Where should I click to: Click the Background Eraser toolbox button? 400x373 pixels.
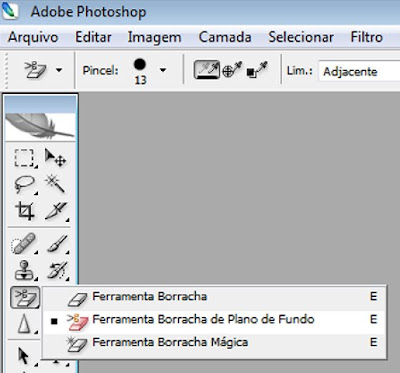coord(25,297)
